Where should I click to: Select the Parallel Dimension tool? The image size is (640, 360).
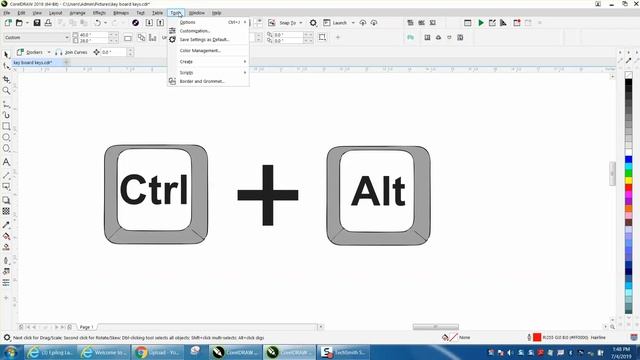click(6, 176)
